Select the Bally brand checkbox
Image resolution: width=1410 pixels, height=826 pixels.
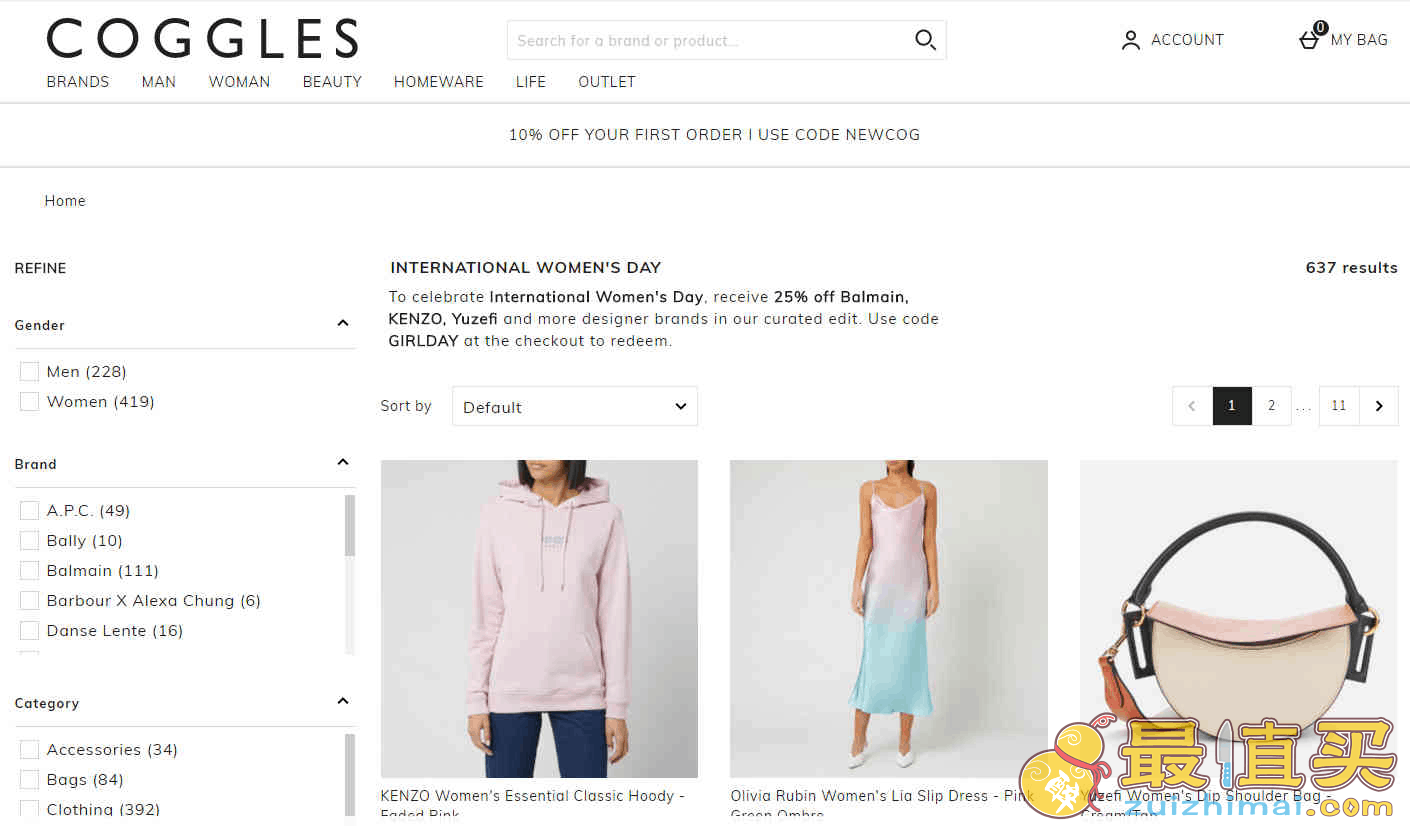point(29,540)
